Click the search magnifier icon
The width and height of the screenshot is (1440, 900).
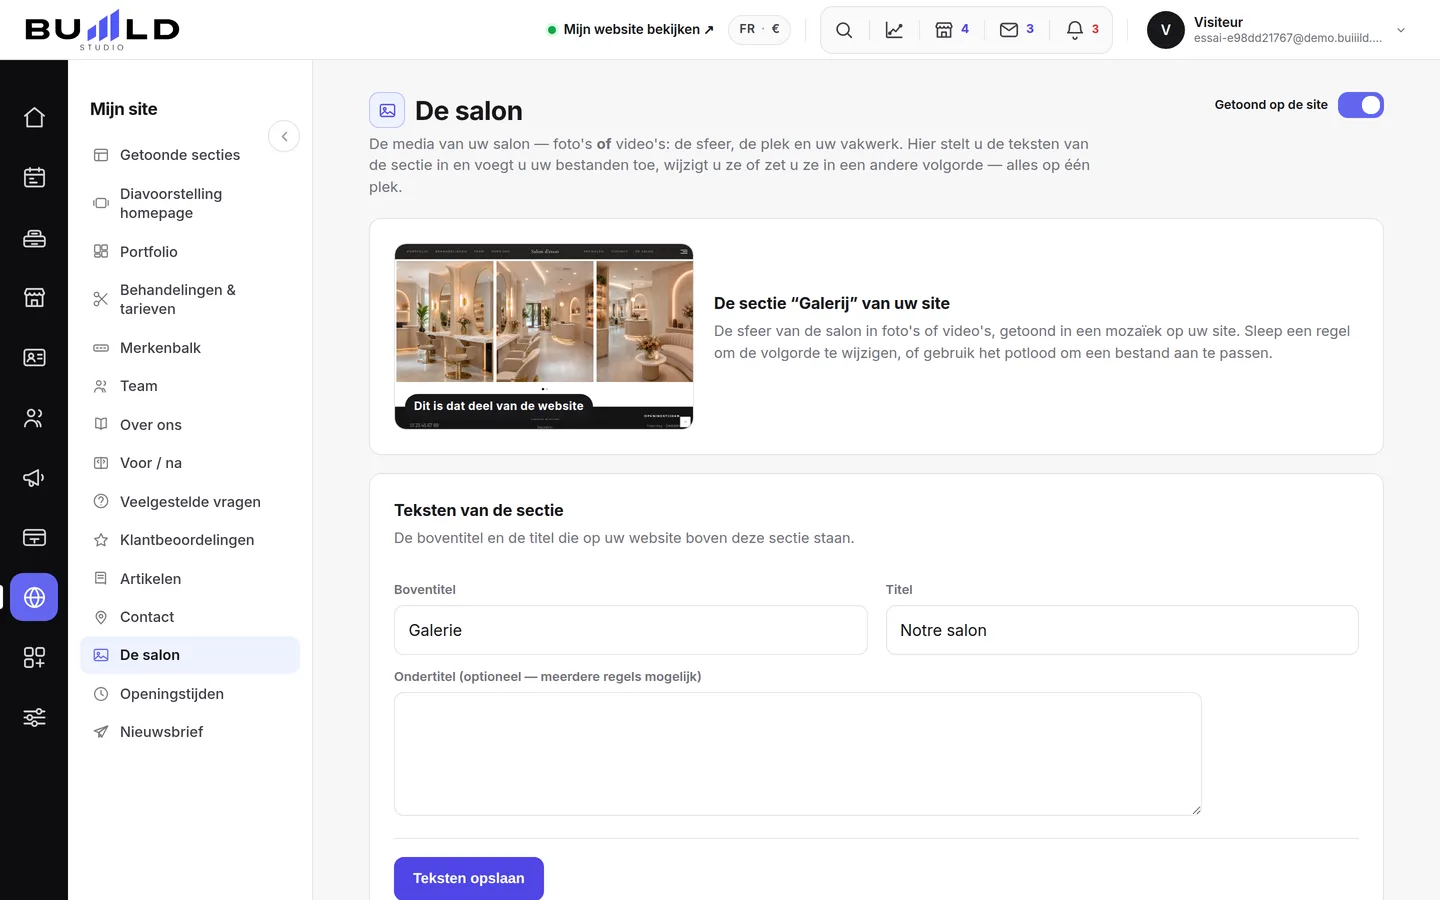pos(844,30)
